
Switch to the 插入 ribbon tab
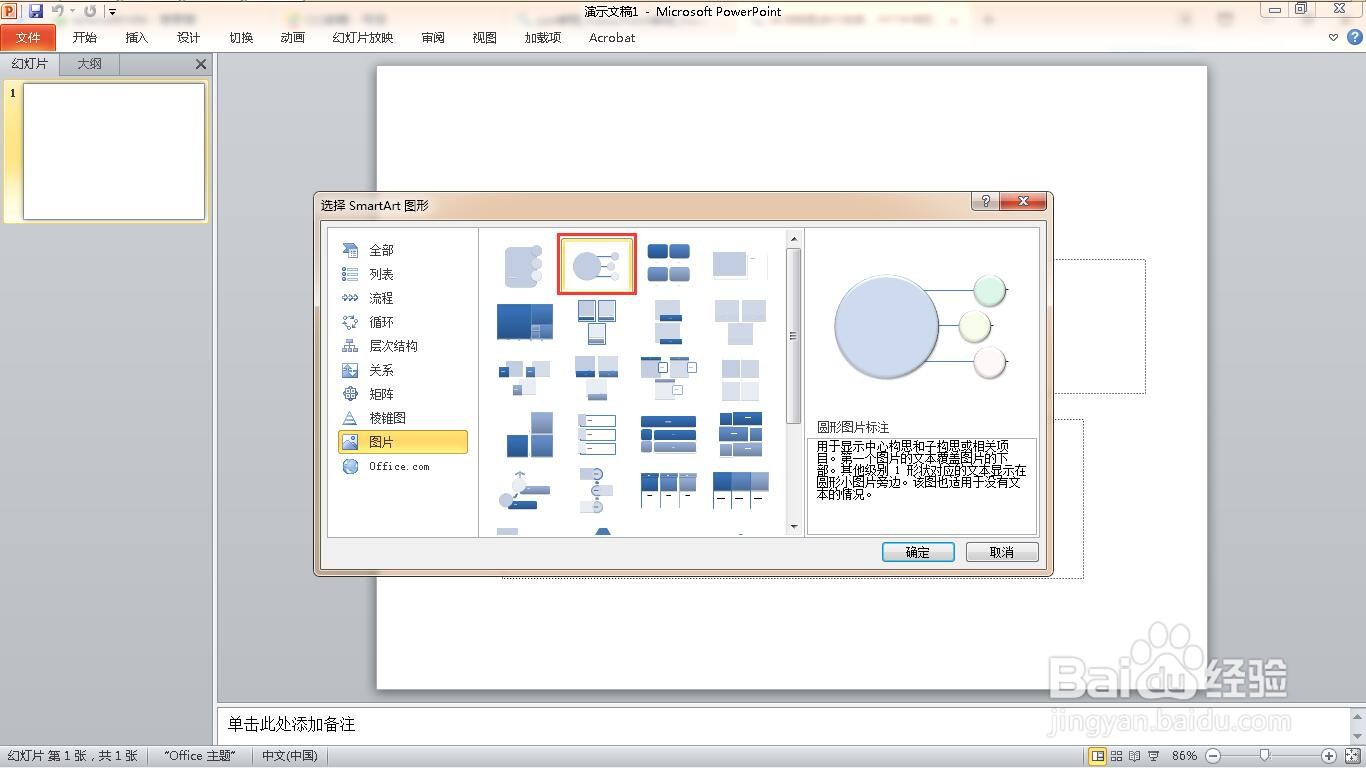coord(137,38)
